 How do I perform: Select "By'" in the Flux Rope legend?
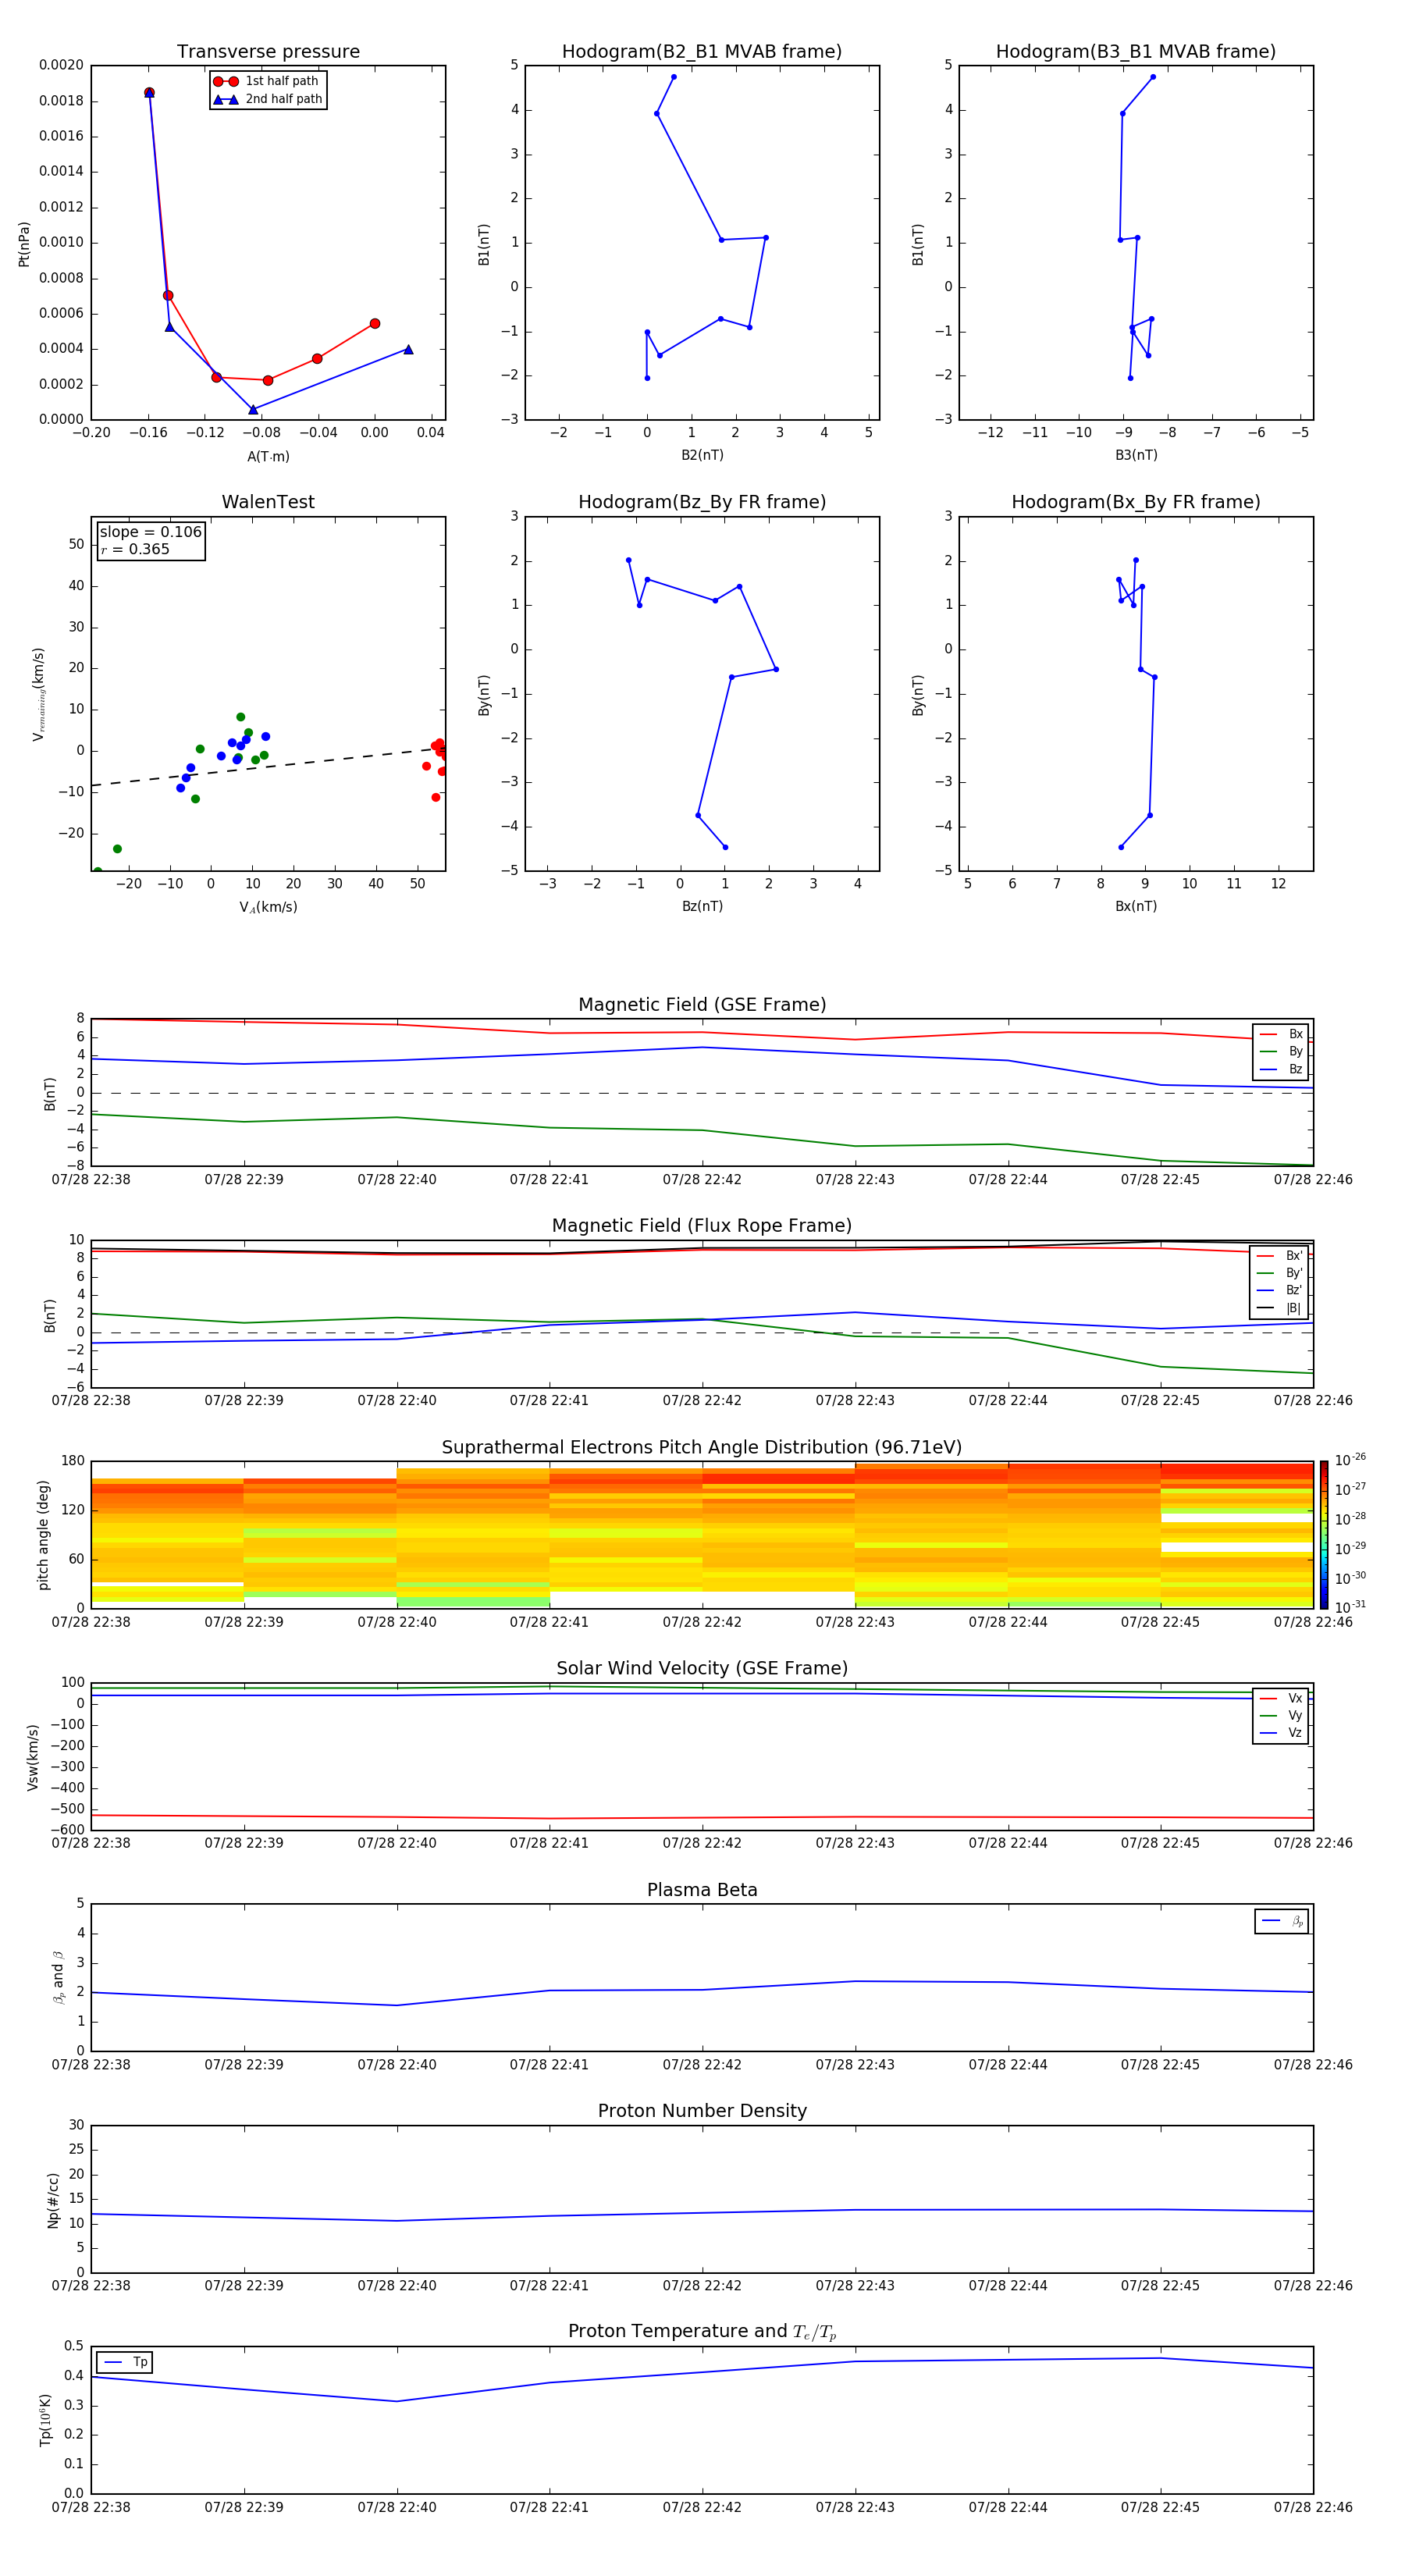1280,1273
